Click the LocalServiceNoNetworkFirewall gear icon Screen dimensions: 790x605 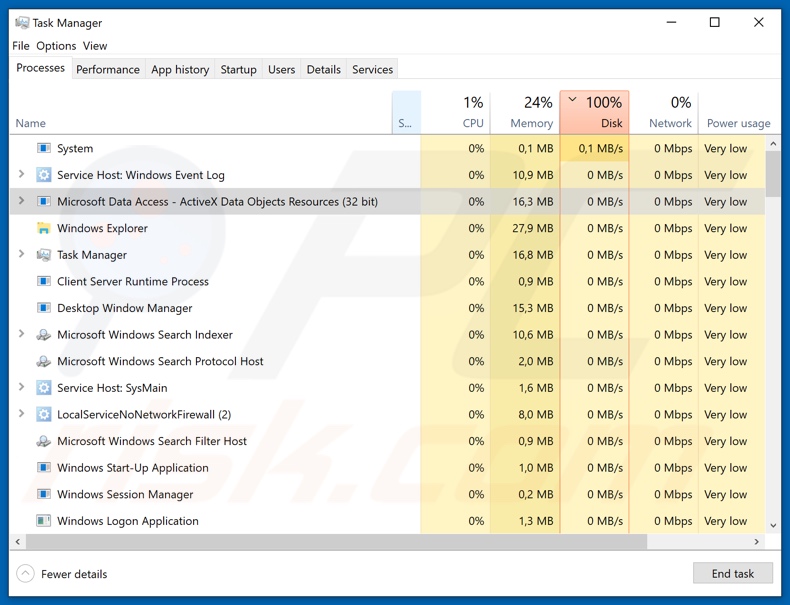(44, 415)
